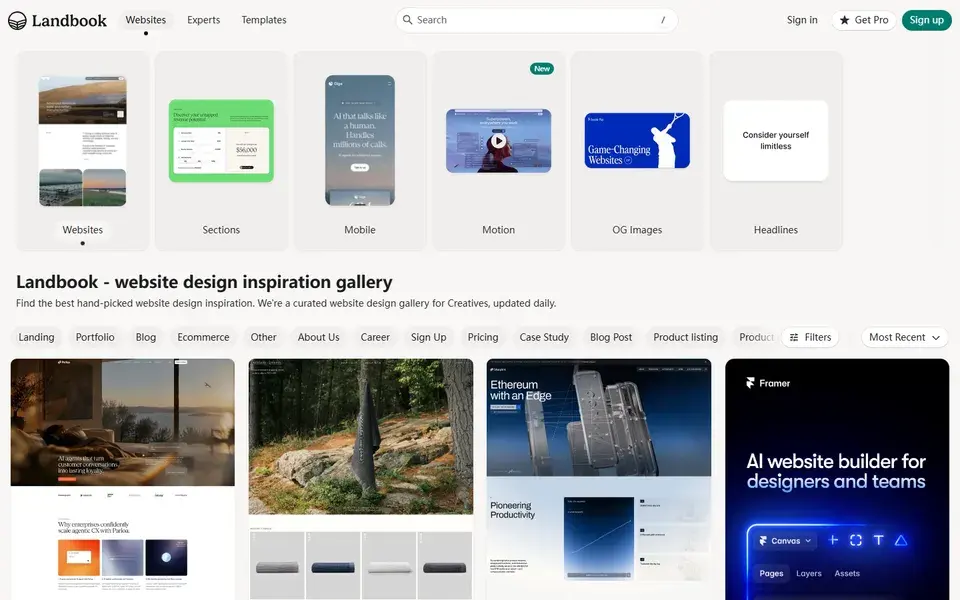Image resolution: width=960 pixels, height=600 pixels.
Task: Open the Experts nav tab
Action: pyautogui.click(x=203, y=20)
